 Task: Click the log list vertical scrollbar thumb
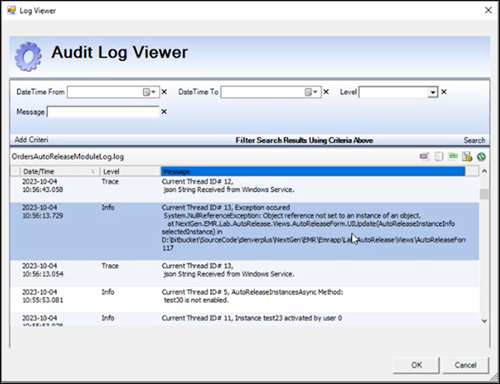484,194
